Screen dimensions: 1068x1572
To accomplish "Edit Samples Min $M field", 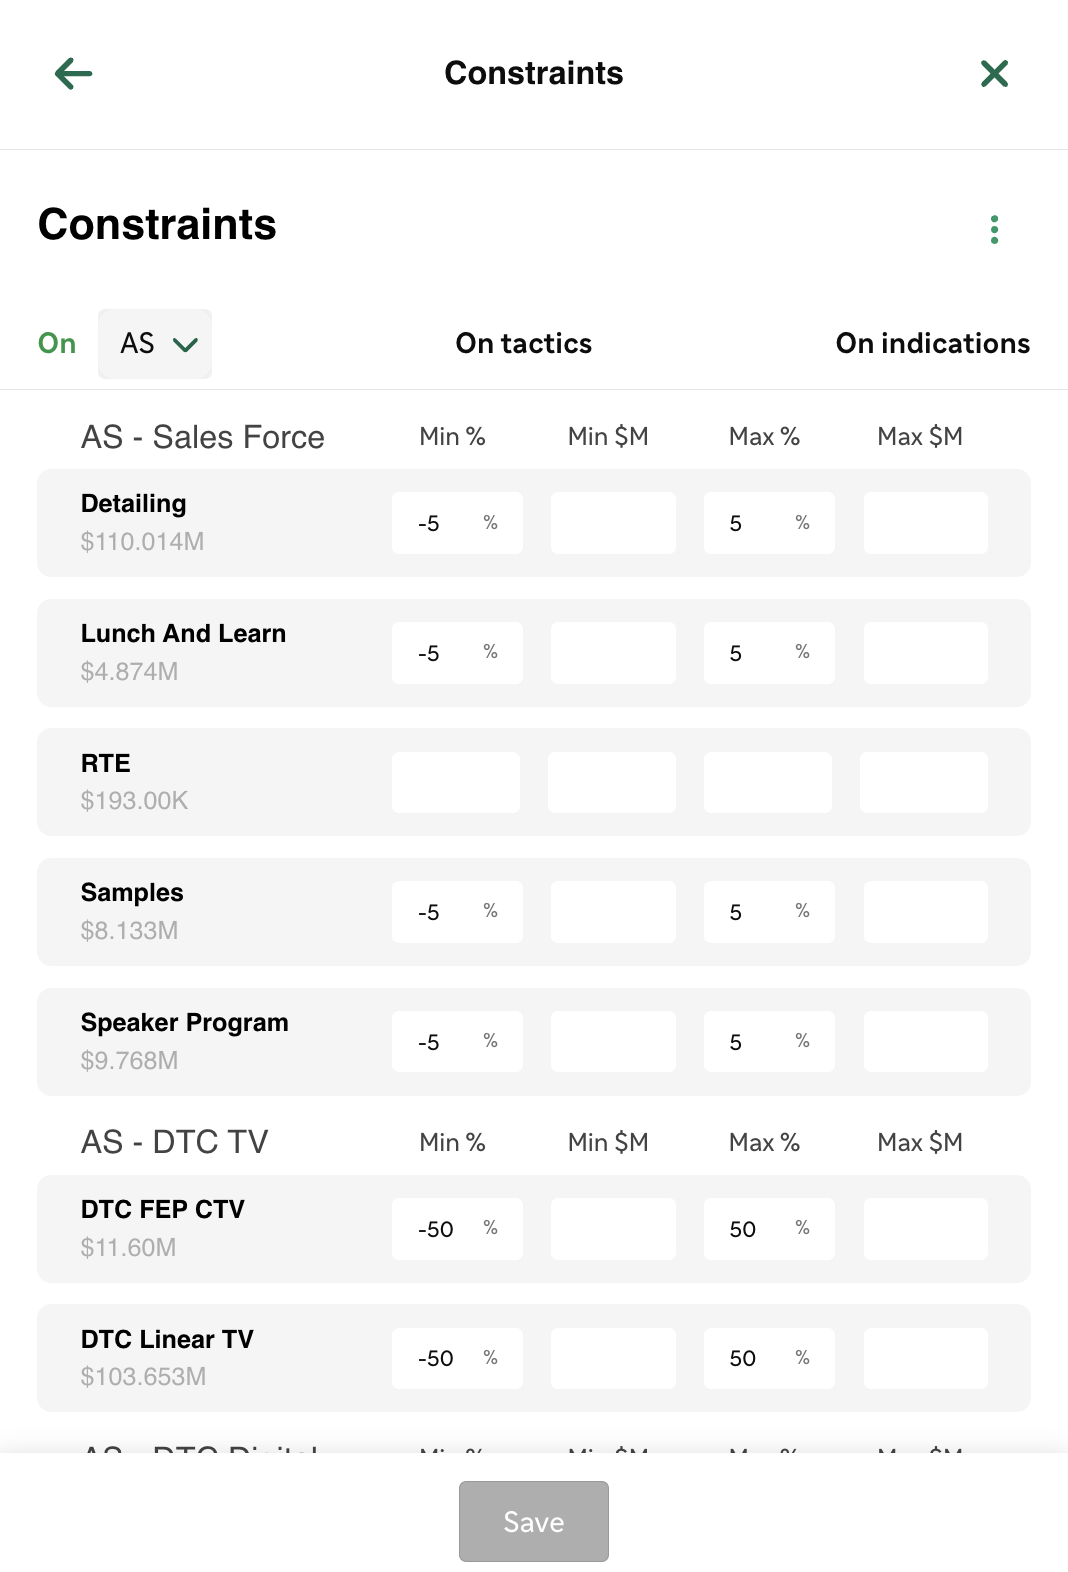I will (x=613, y=912).
